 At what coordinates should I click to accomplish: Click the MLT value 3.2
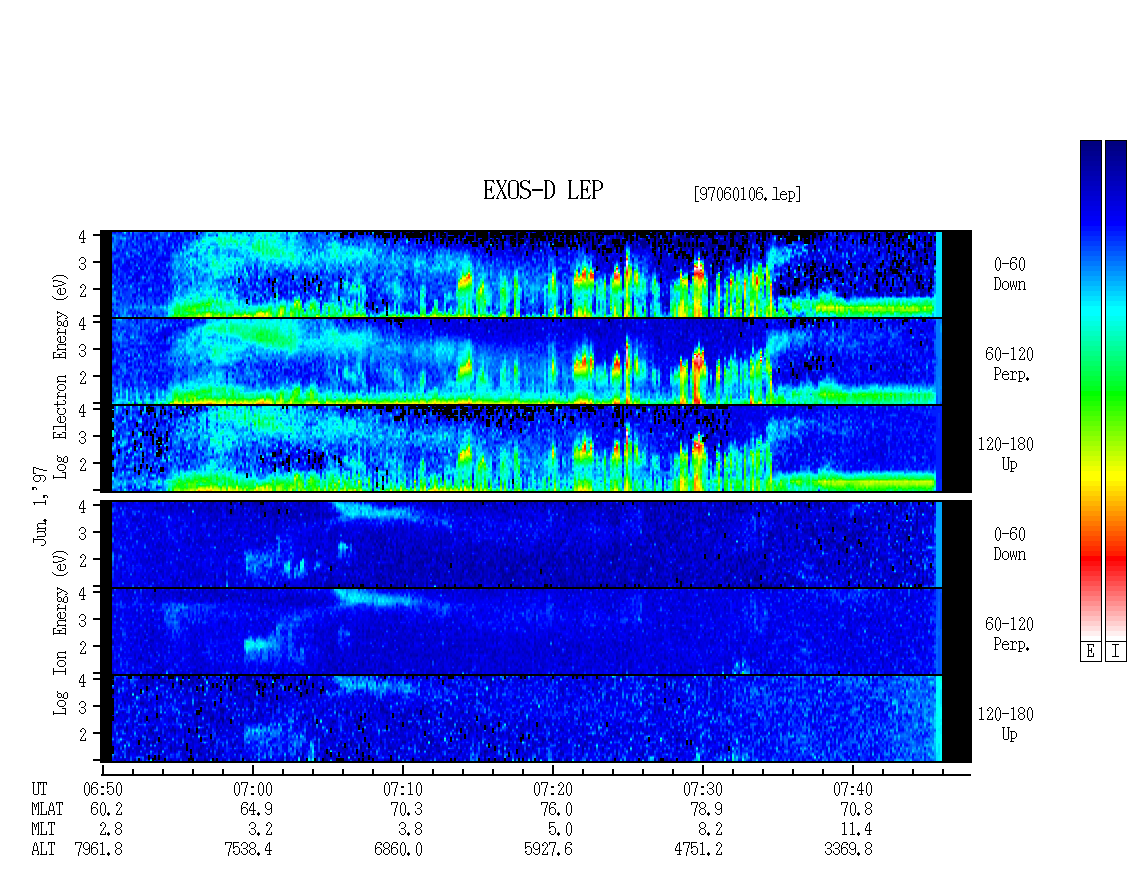tap(260, 830)
